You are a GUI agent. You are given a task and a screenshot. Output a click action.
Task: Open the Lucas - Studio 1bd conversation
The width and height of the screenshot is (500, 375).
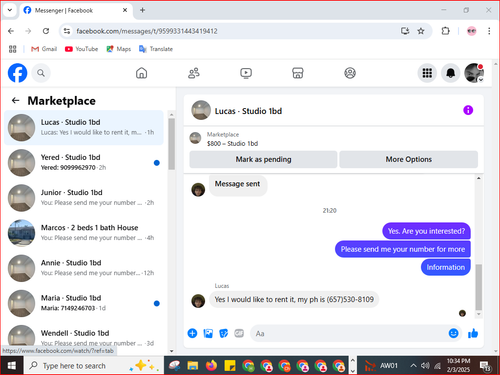point(84,128)
